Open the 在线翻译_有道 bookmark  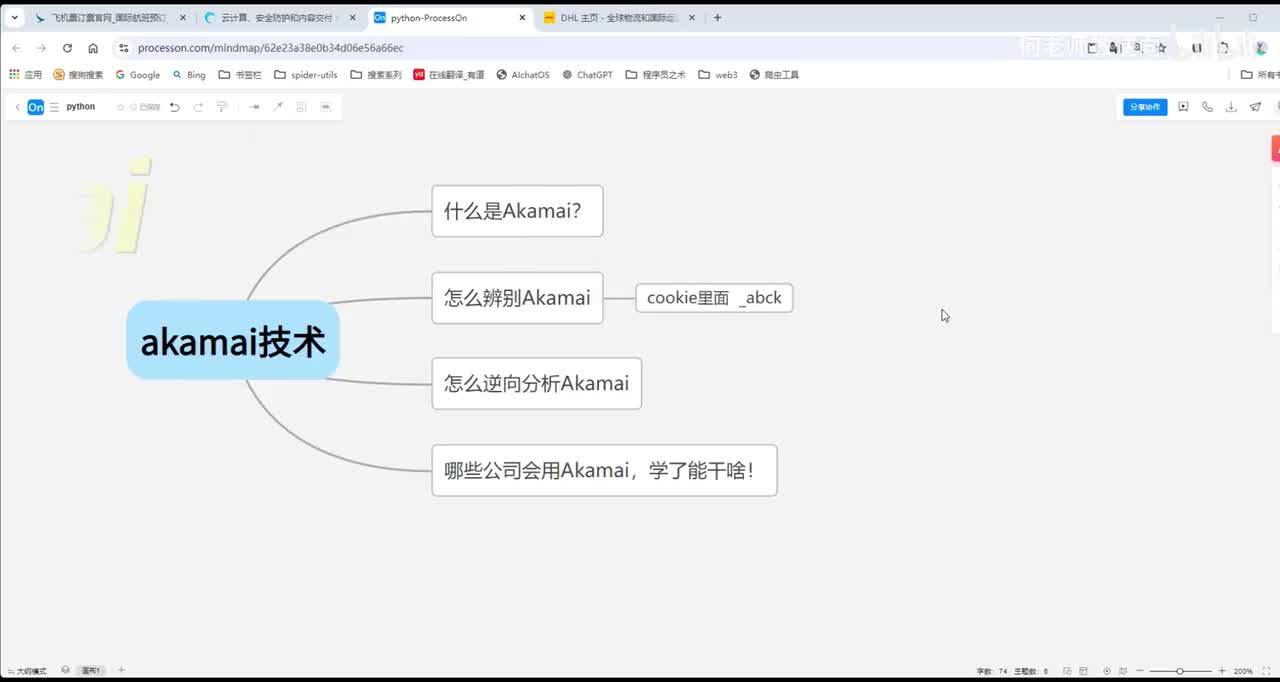449,75
